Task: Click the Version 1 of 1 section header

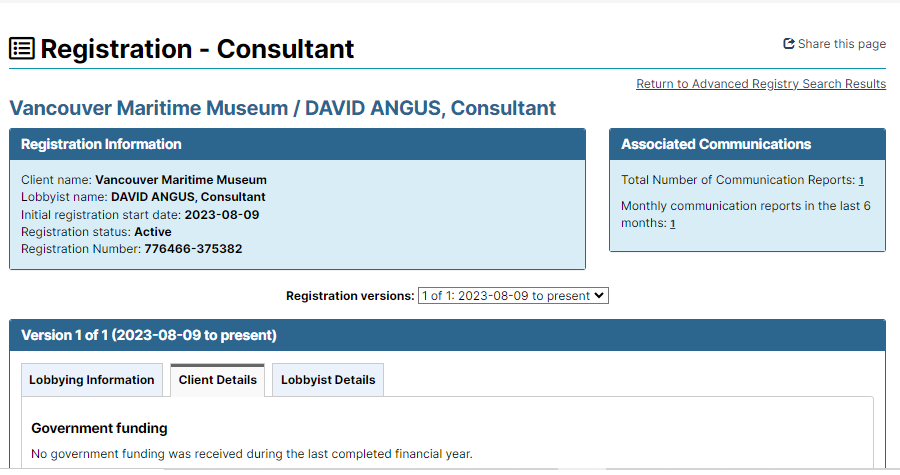Action: tap(448, 335)
